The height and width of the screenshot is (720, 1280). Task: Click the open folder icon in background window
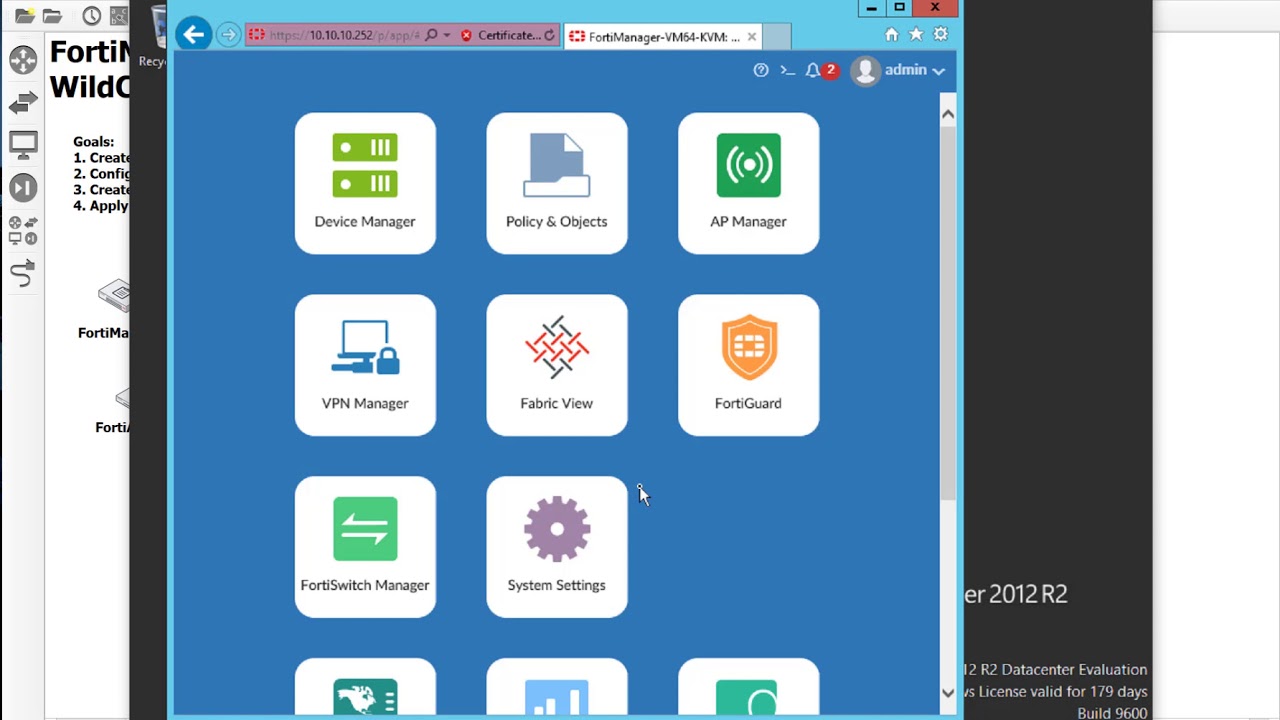tap(52, 16)
